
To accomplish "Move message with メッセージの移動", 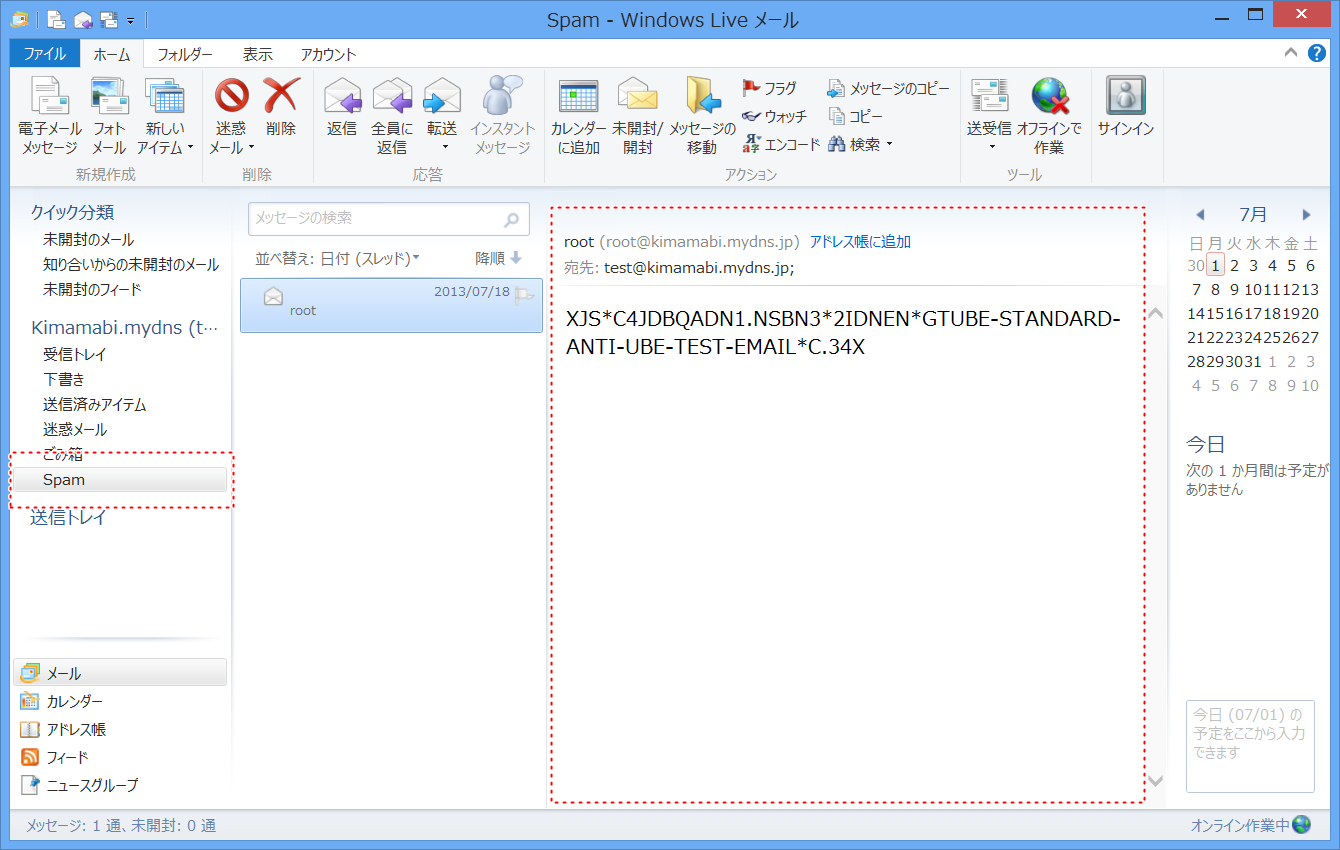I will (702, 118).
